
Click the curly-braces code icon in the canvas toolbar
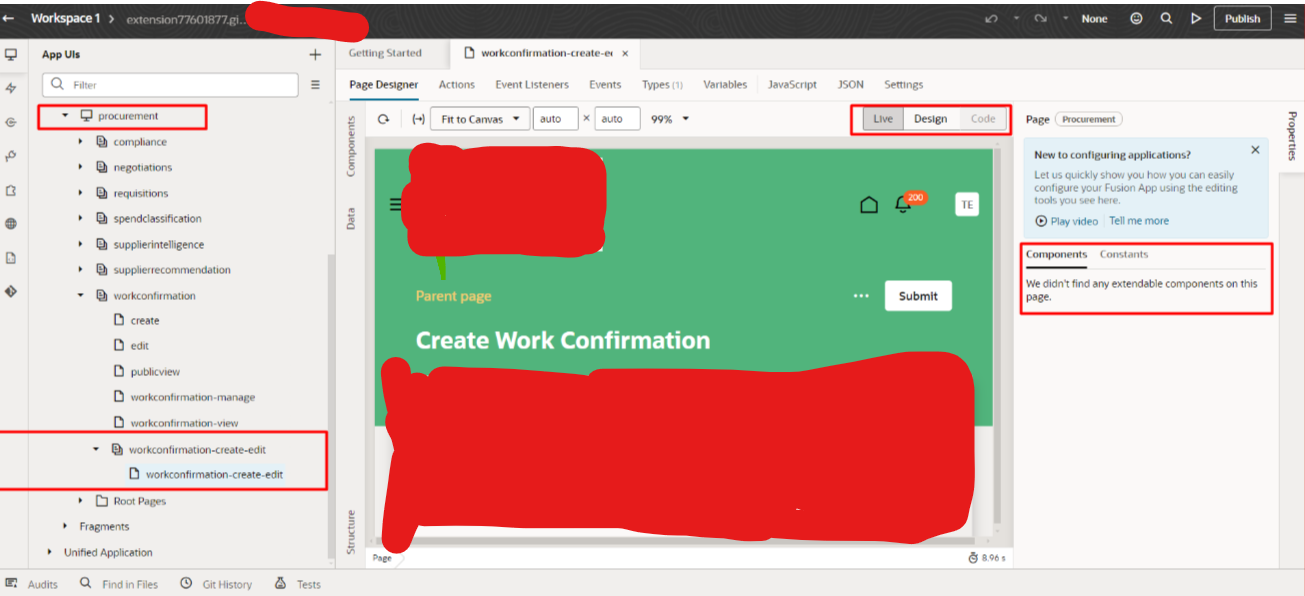point(419,118)
